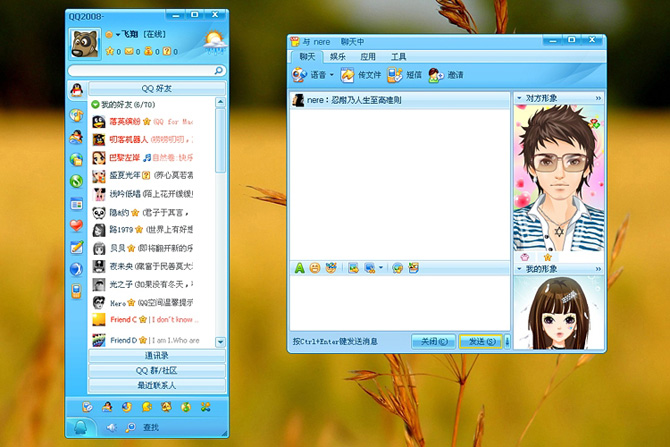Collapse the 对方形象 panel
This screenshot has width=670, height=447.
519,98
